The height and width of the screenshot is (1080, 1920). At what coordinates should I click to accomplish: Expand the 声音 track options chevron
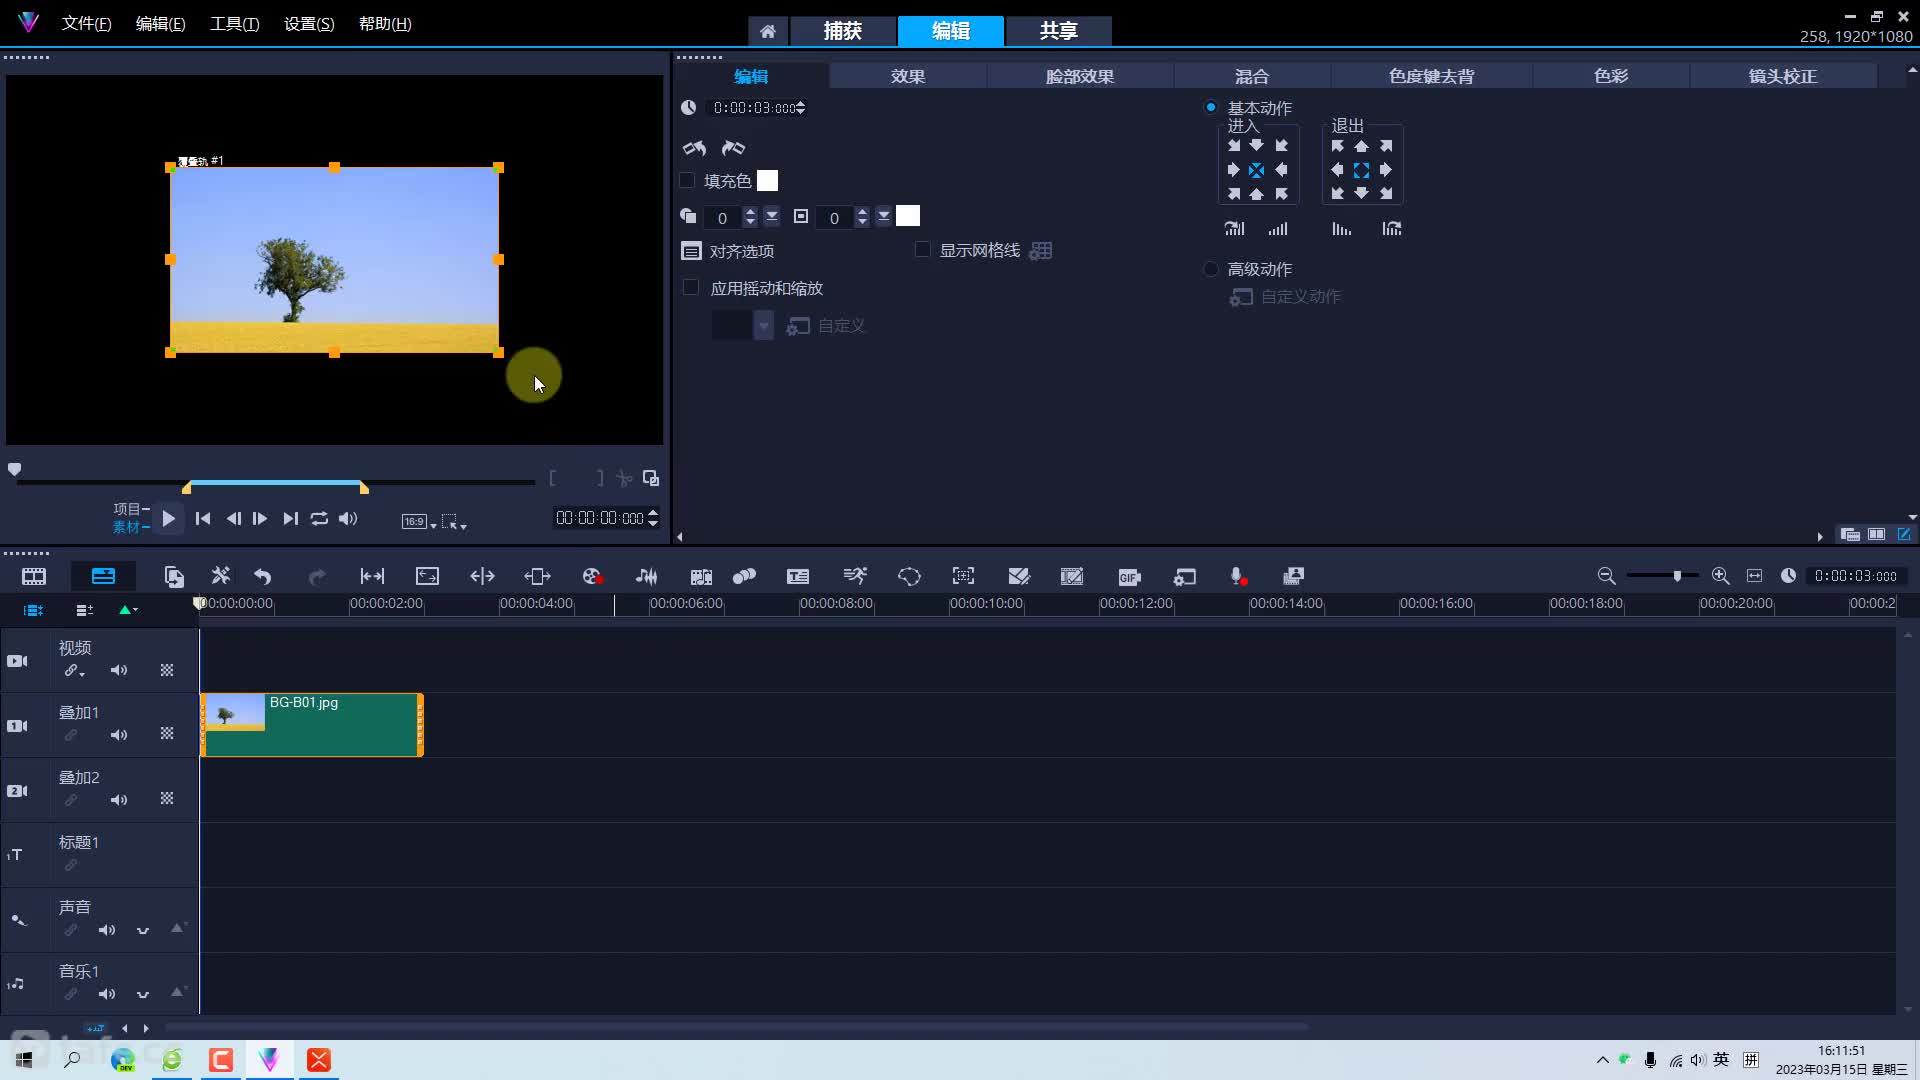pyautogui.click(x=143, y=930)
